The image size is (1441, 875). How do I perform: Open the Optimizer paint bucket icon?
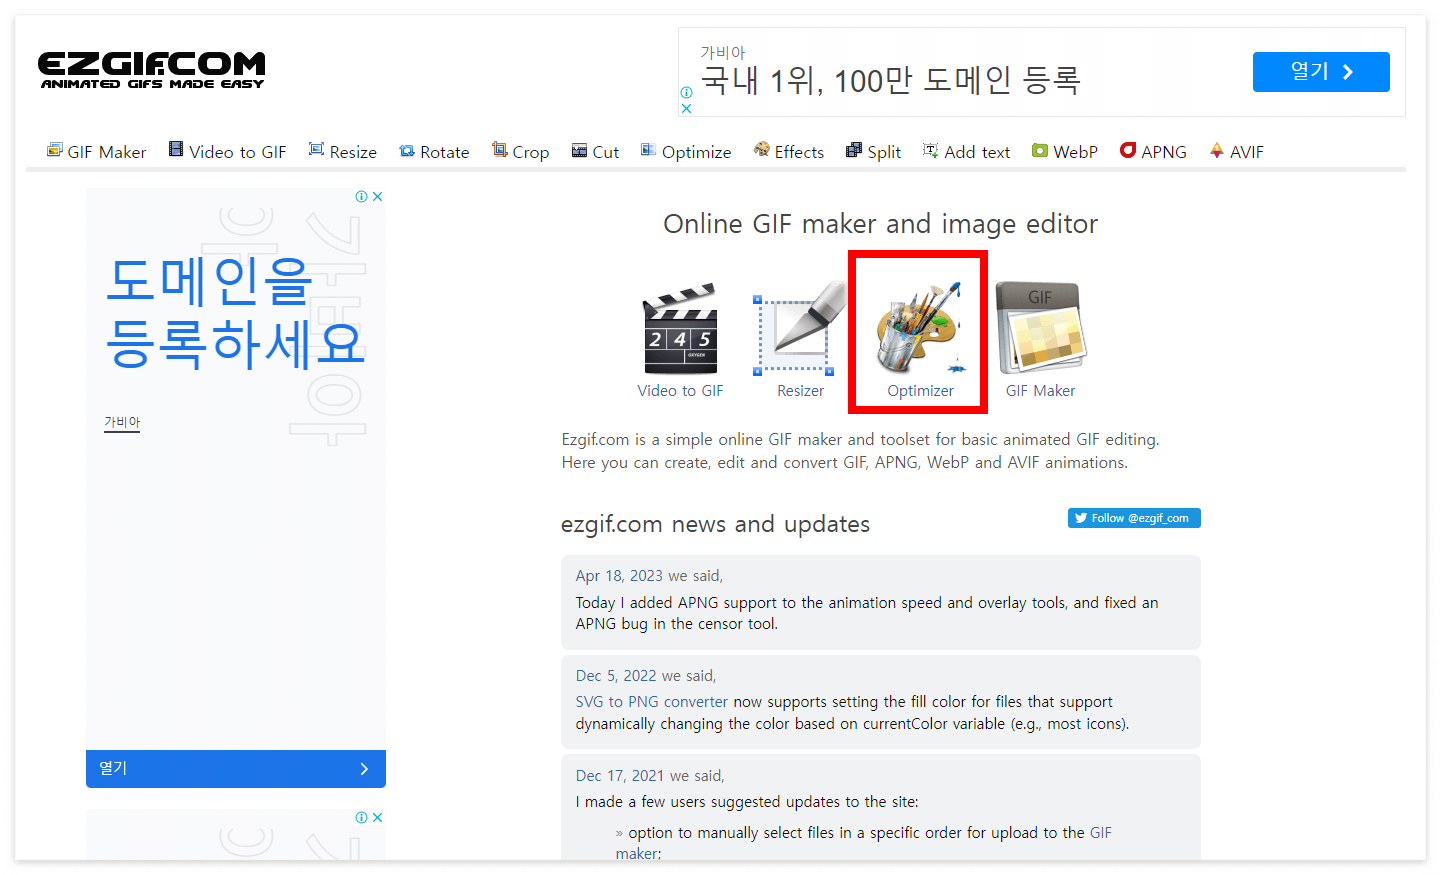point(920,328)
